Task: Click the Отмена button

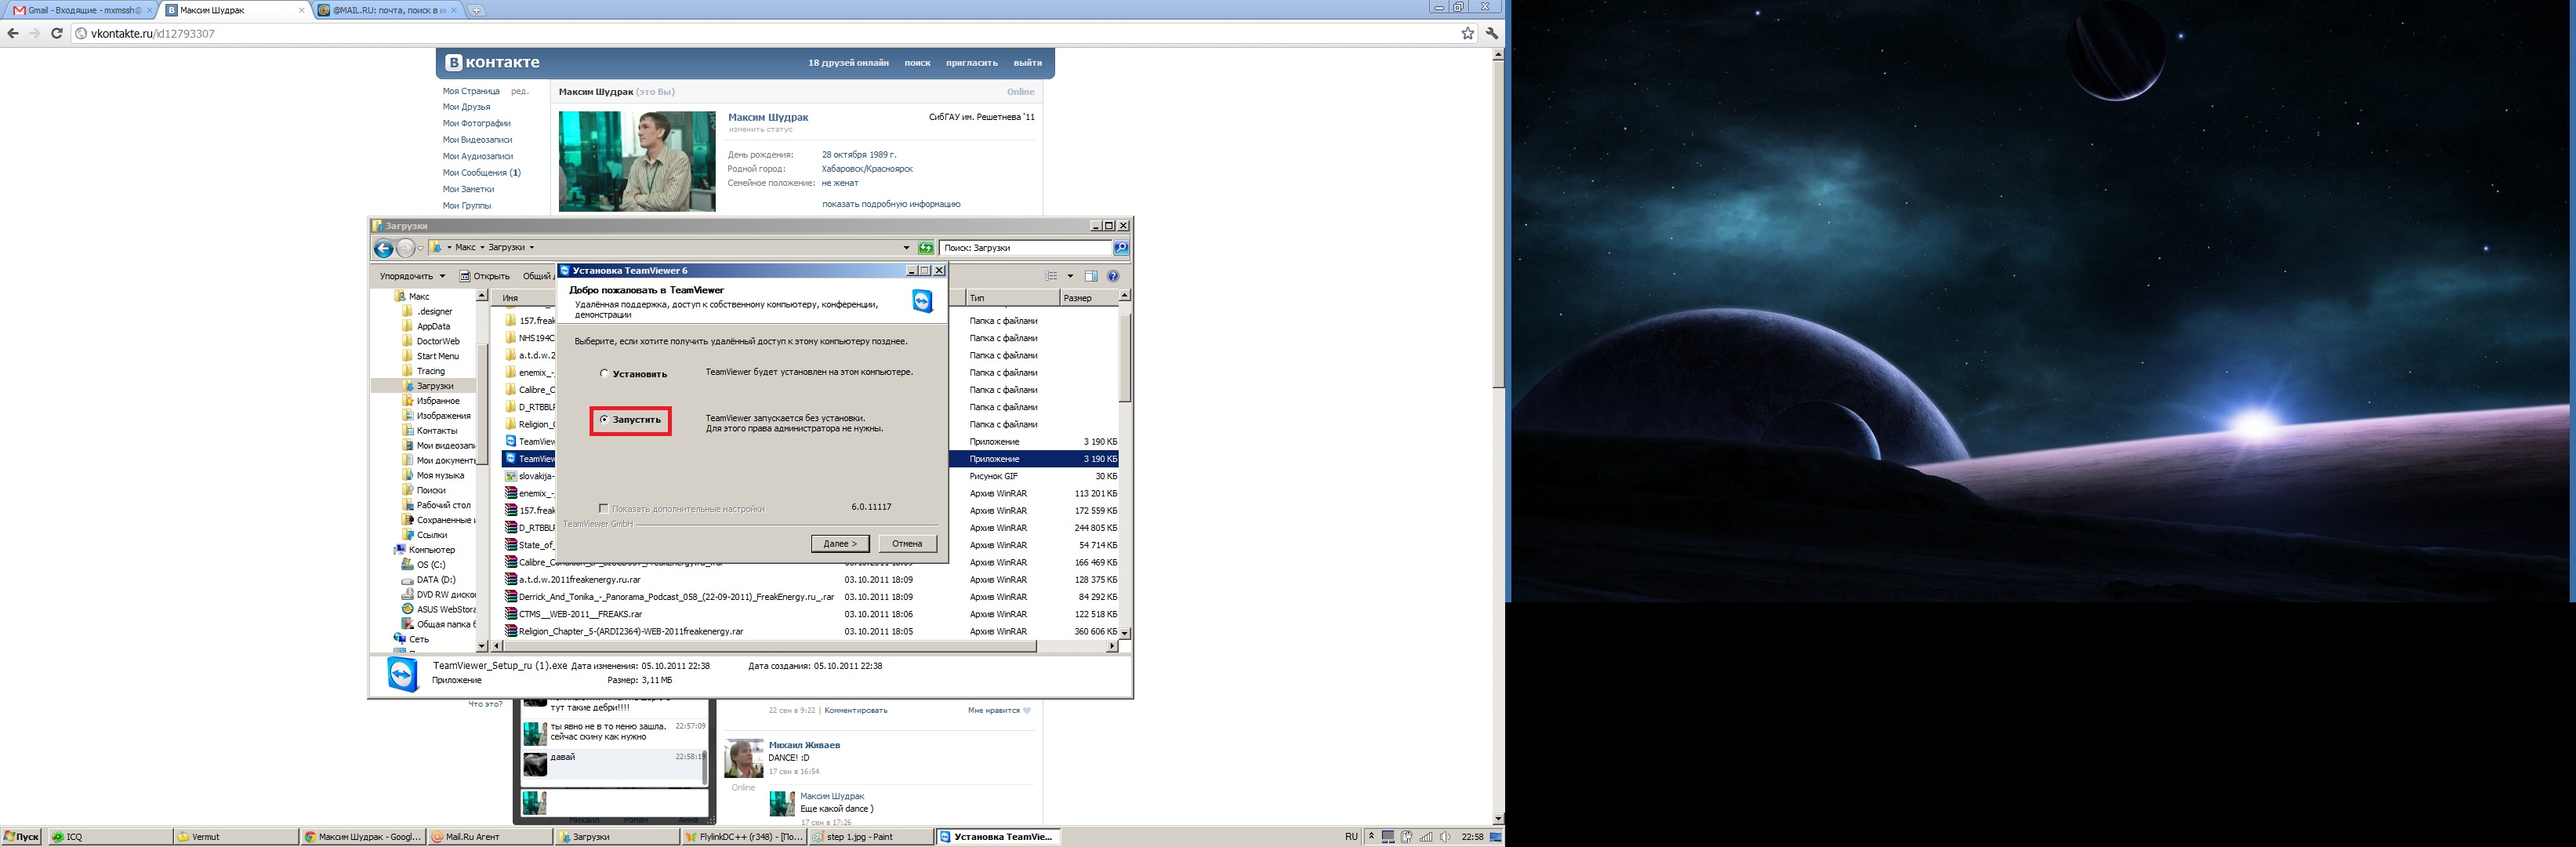Action: pyautogui.click(x=907, y=544)
